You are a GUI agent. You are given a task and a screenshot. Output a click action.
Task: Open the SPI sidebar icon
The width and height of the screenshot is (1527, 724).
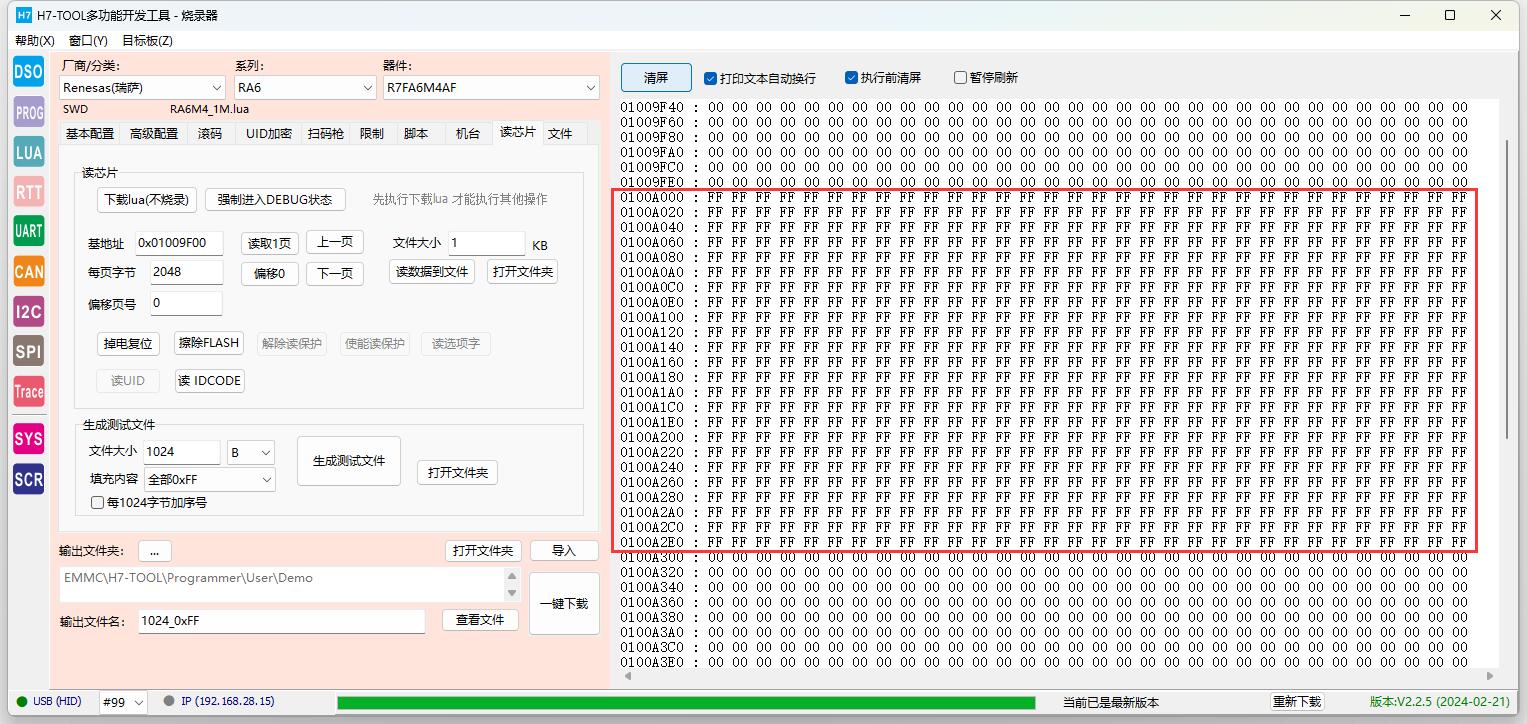pyautogui.click(x=28, y=351)
